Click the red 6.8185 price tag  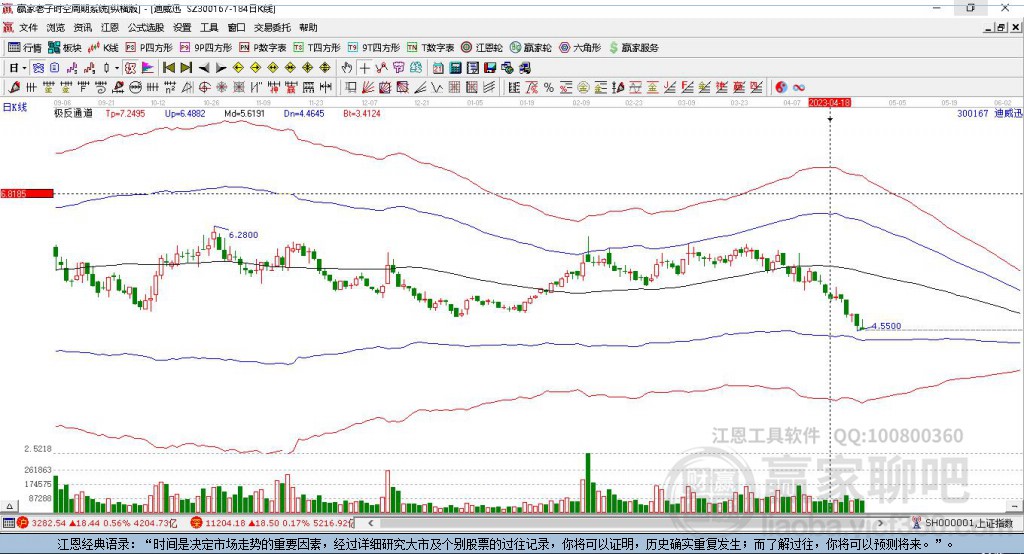coord(26,193)
